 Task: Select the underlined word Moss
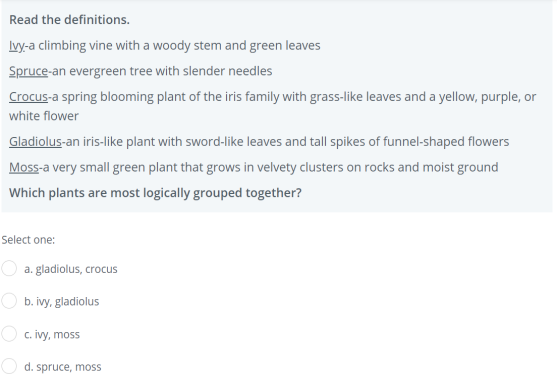pos(24,167)
